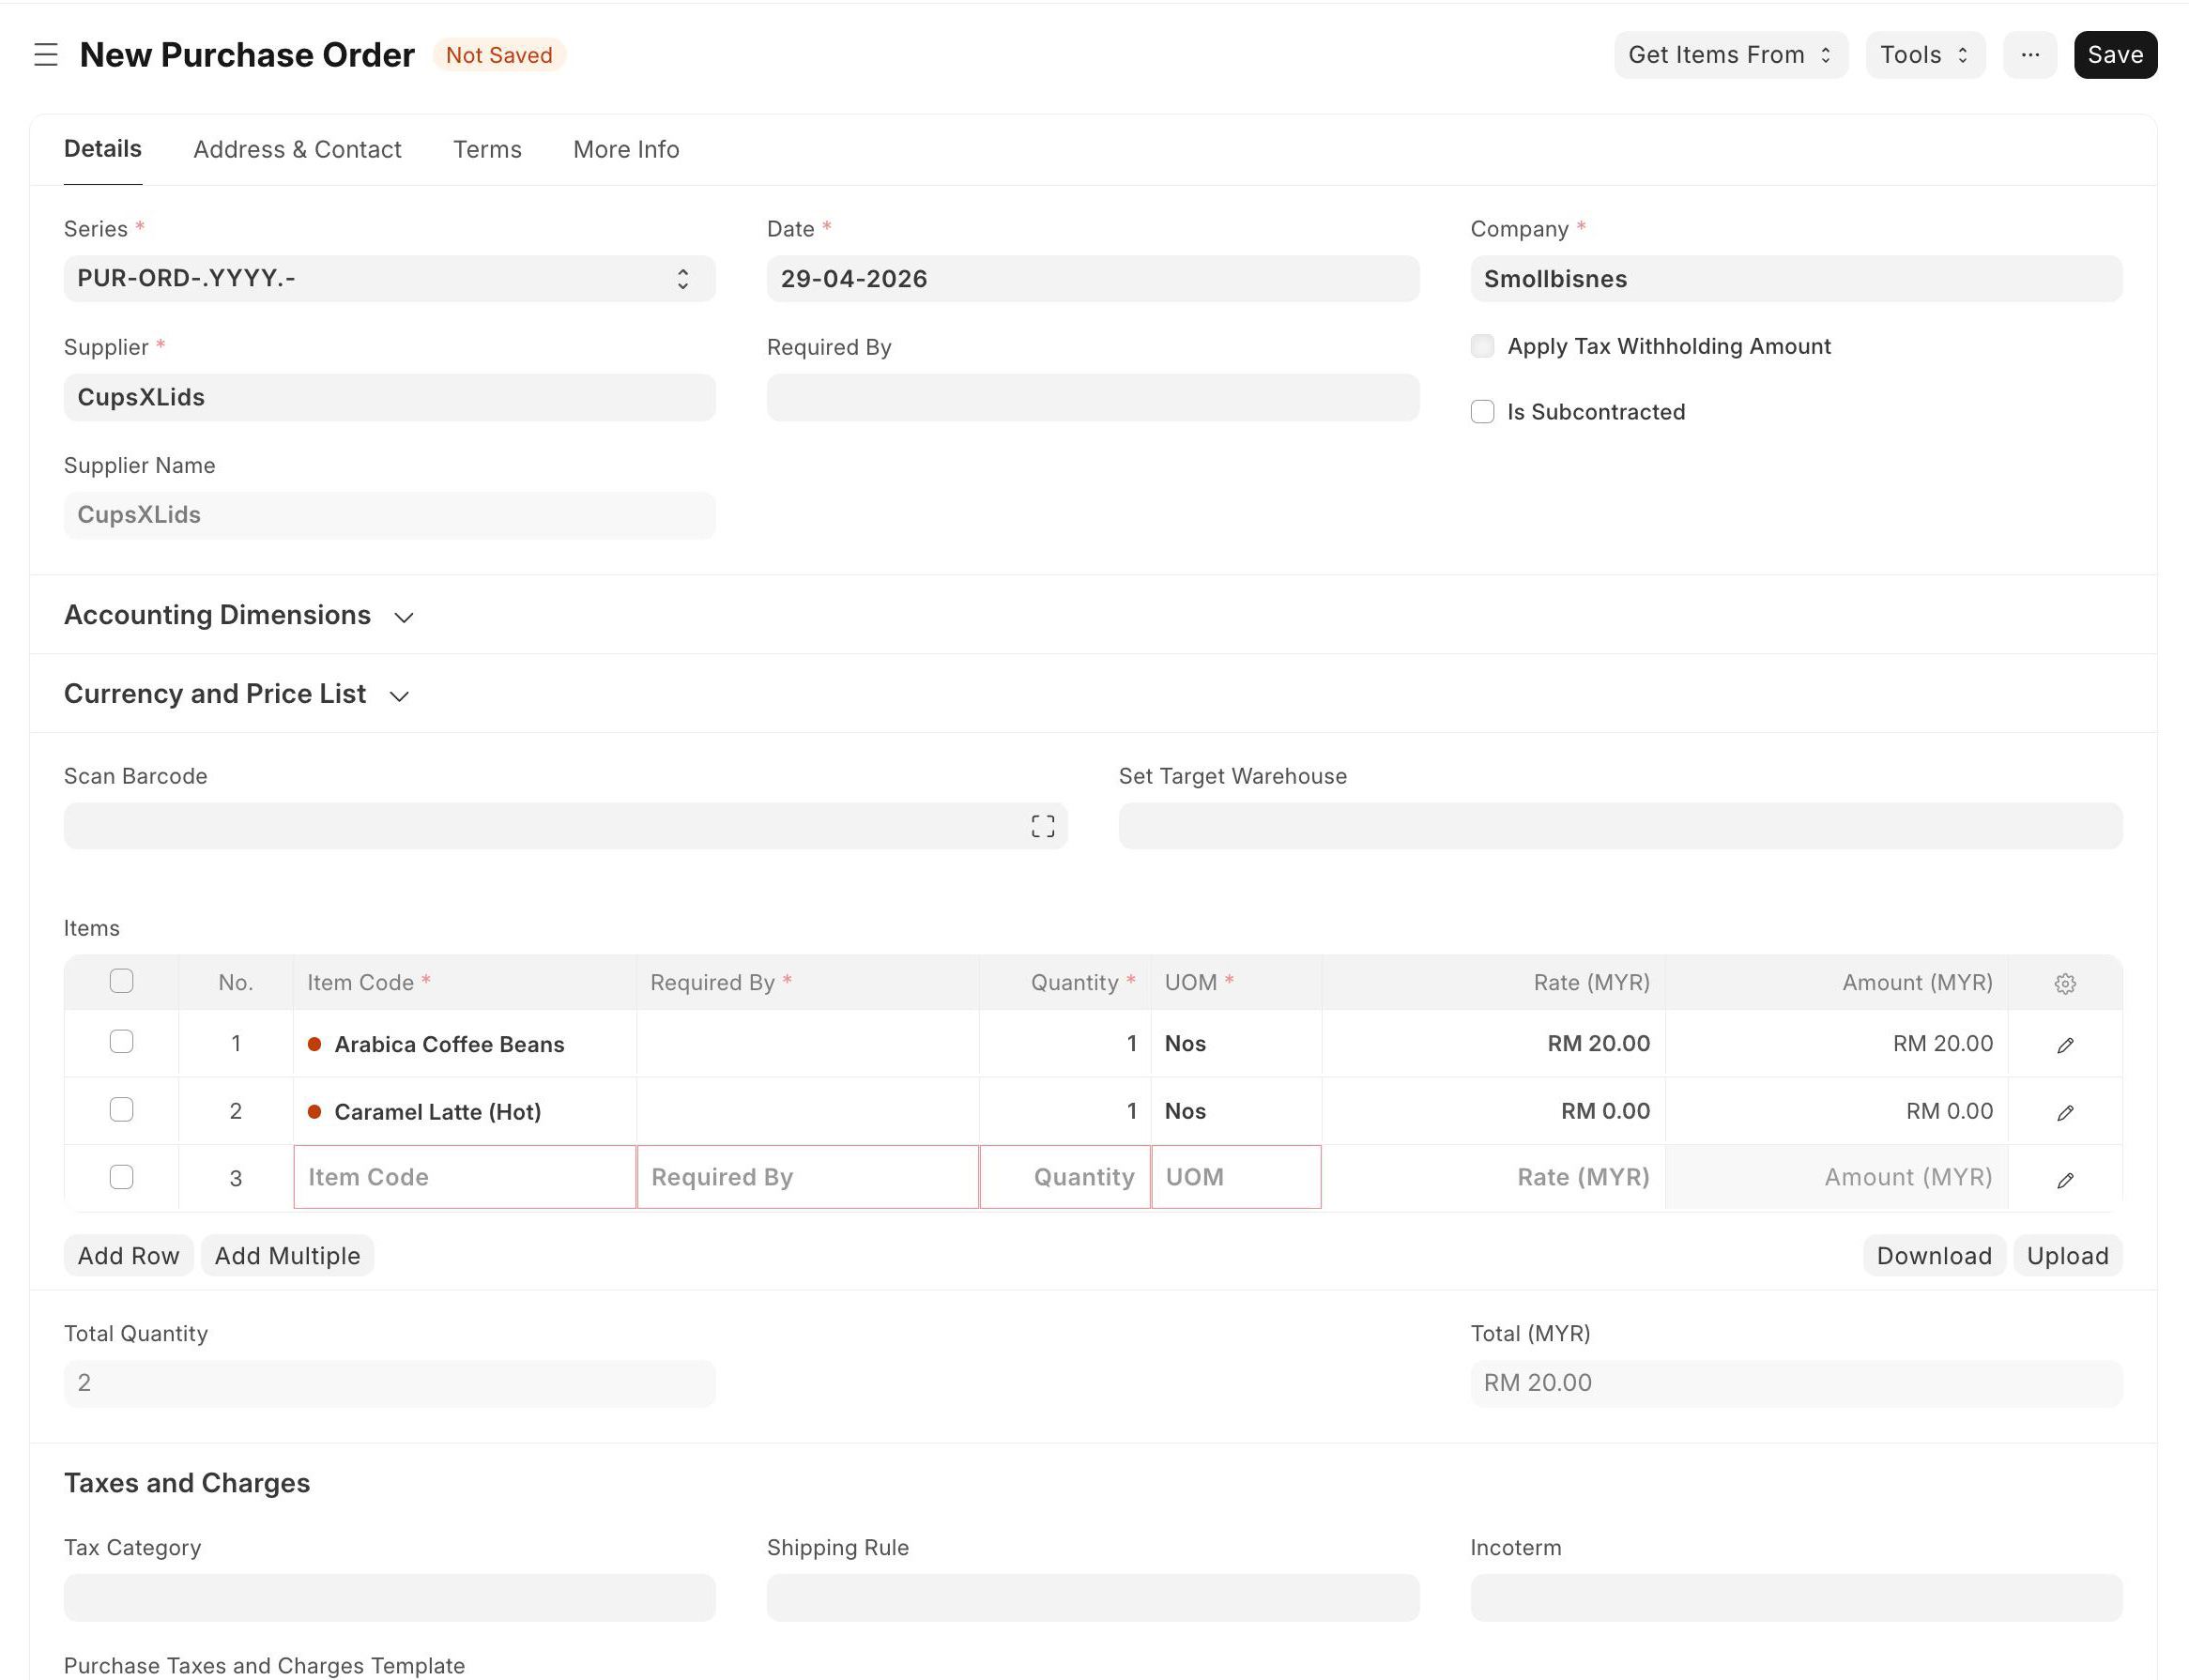Viewport: 2189px width, 1680px height.
Task: Edit Caramel Latte row pencil icon
Action: (x=2064, y=1113)
